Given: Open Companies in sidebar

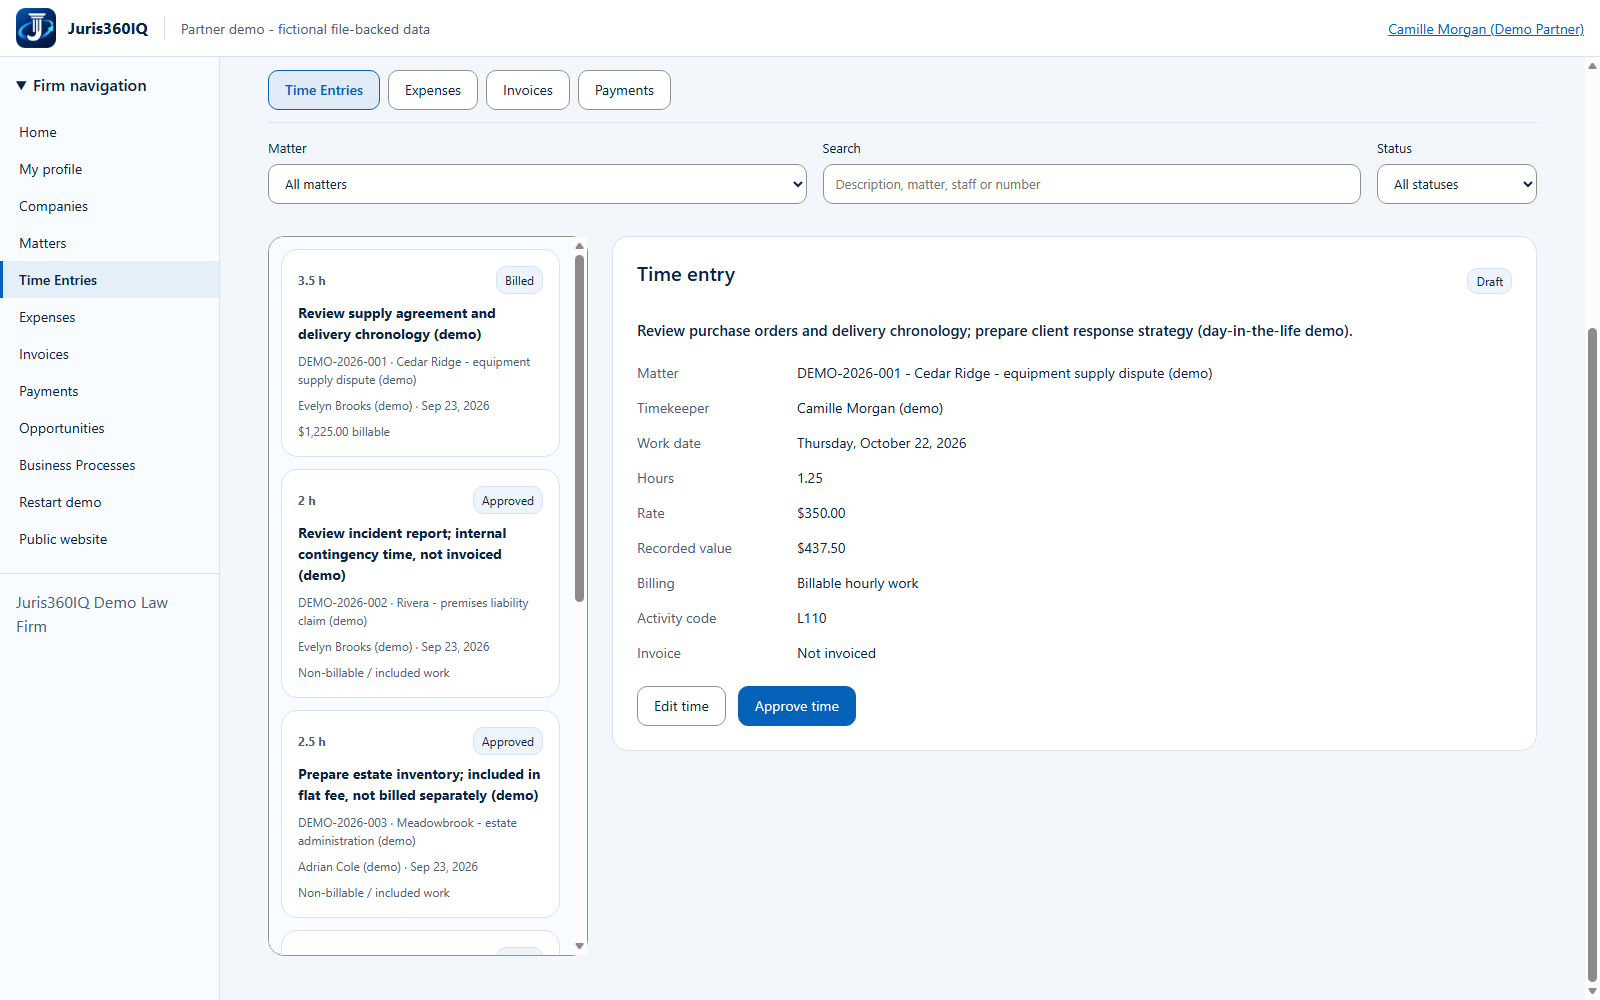Looking at the screenshot, I should (110, 206).
